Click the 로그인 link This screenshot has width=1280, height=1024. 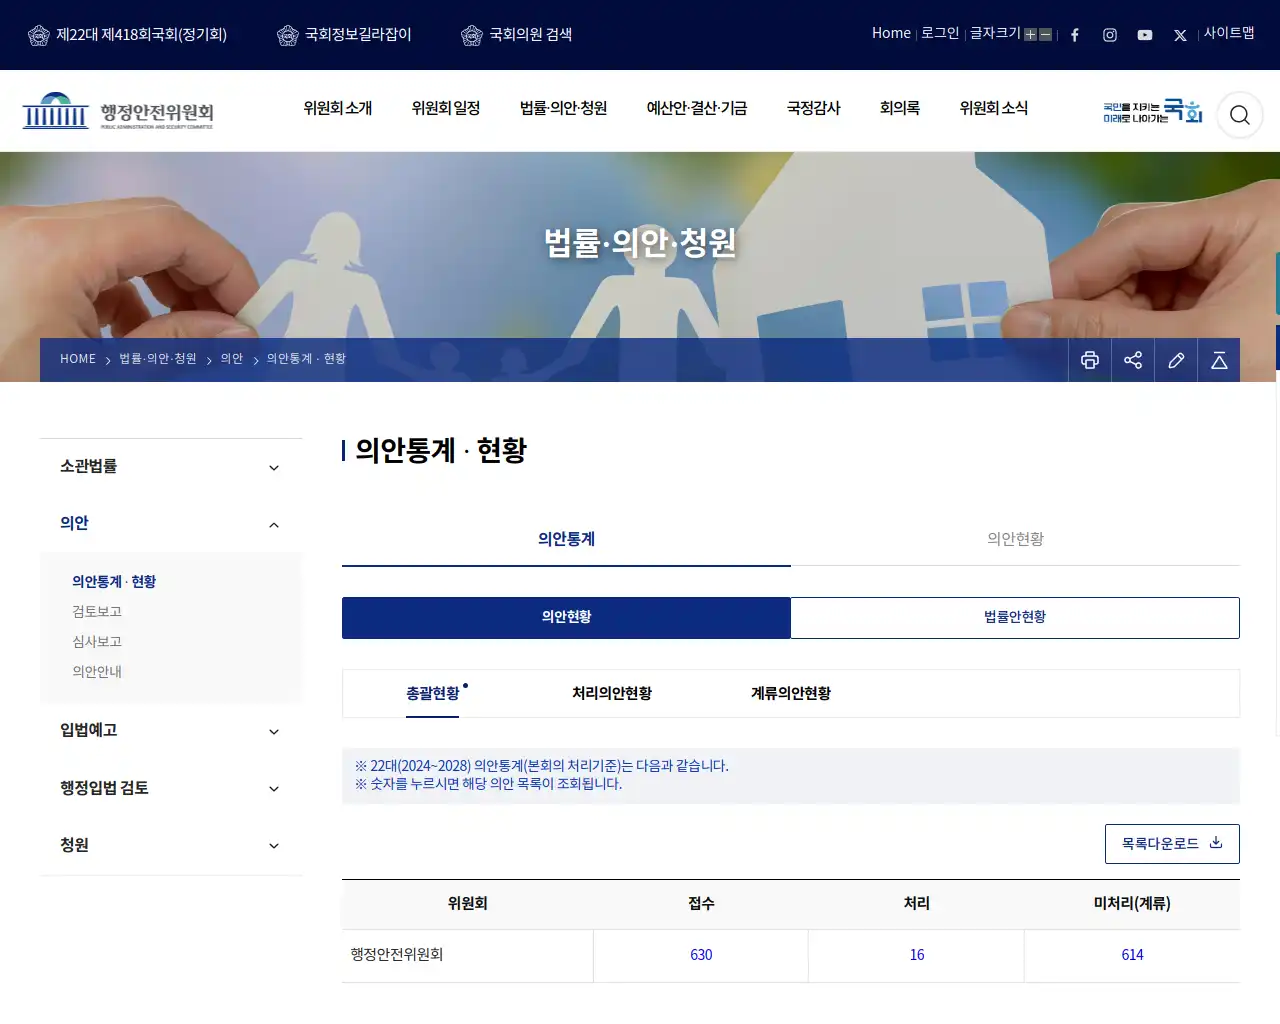(x=940, y=33)
